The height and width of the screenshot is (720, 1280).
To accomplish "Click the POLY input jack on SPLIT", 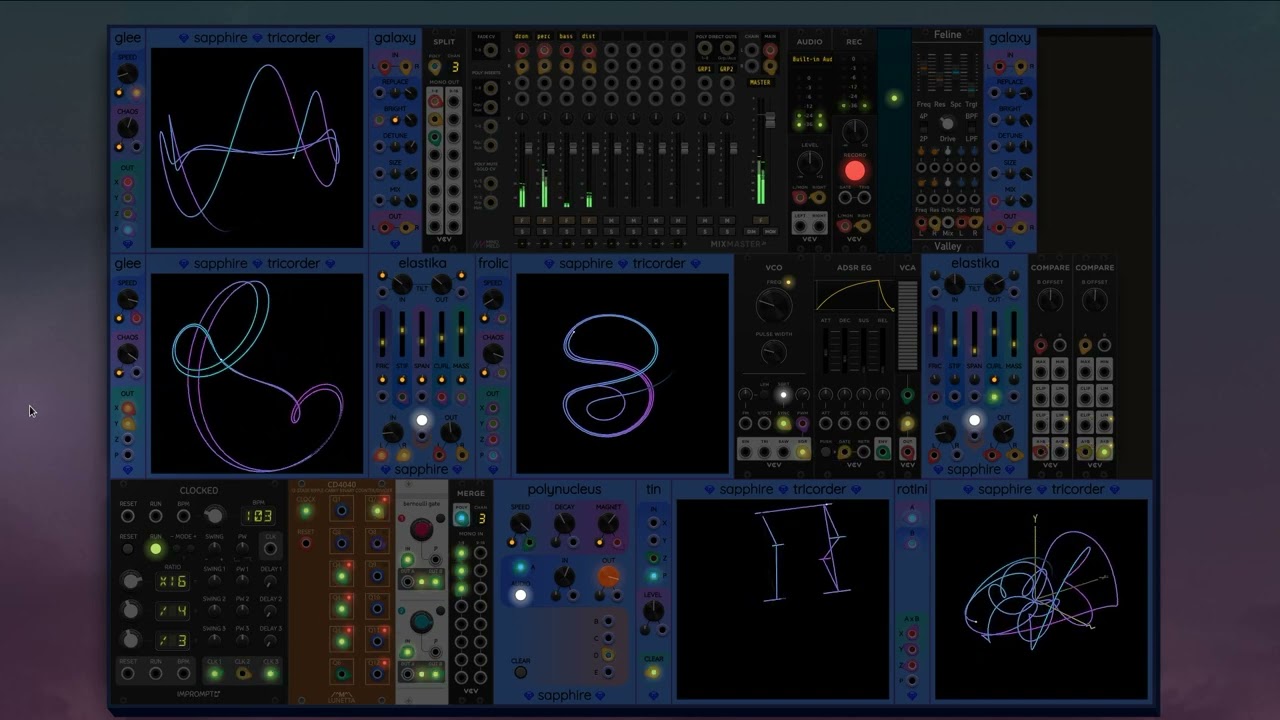I will (x=437, y=67).
